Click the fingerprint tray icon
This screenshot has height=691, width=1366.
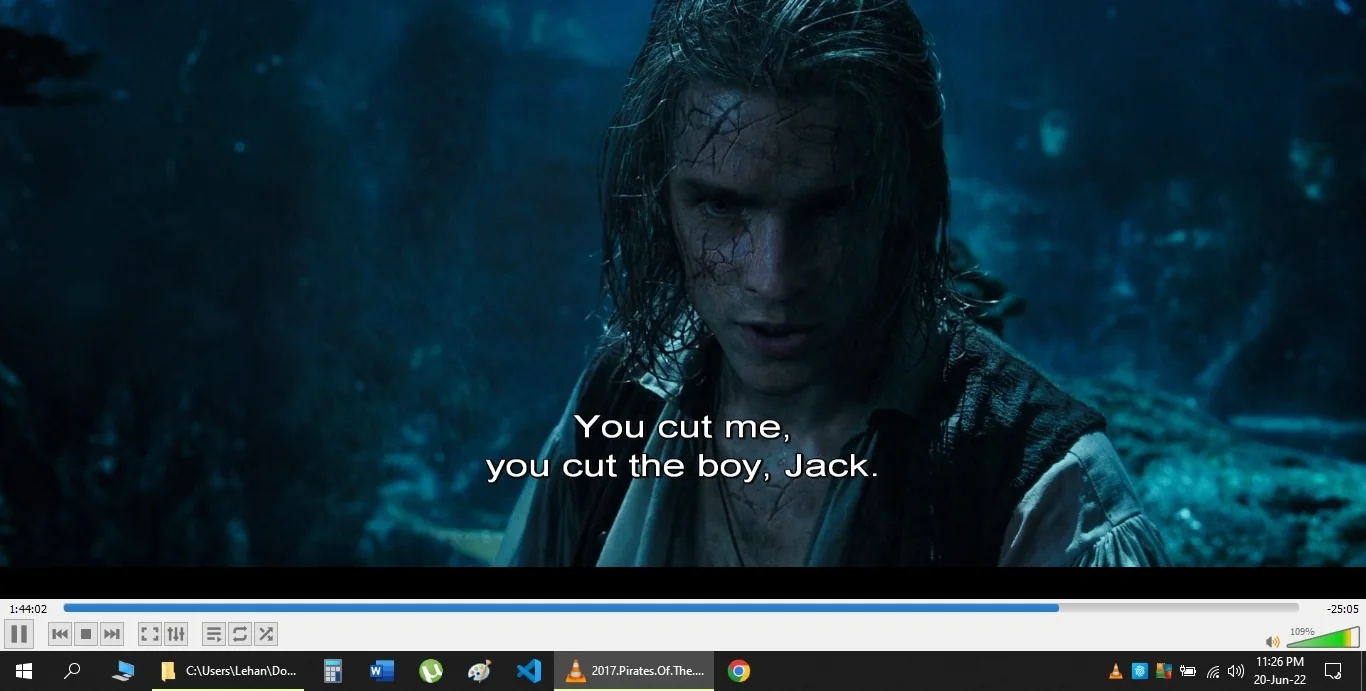coord(1139,671)
